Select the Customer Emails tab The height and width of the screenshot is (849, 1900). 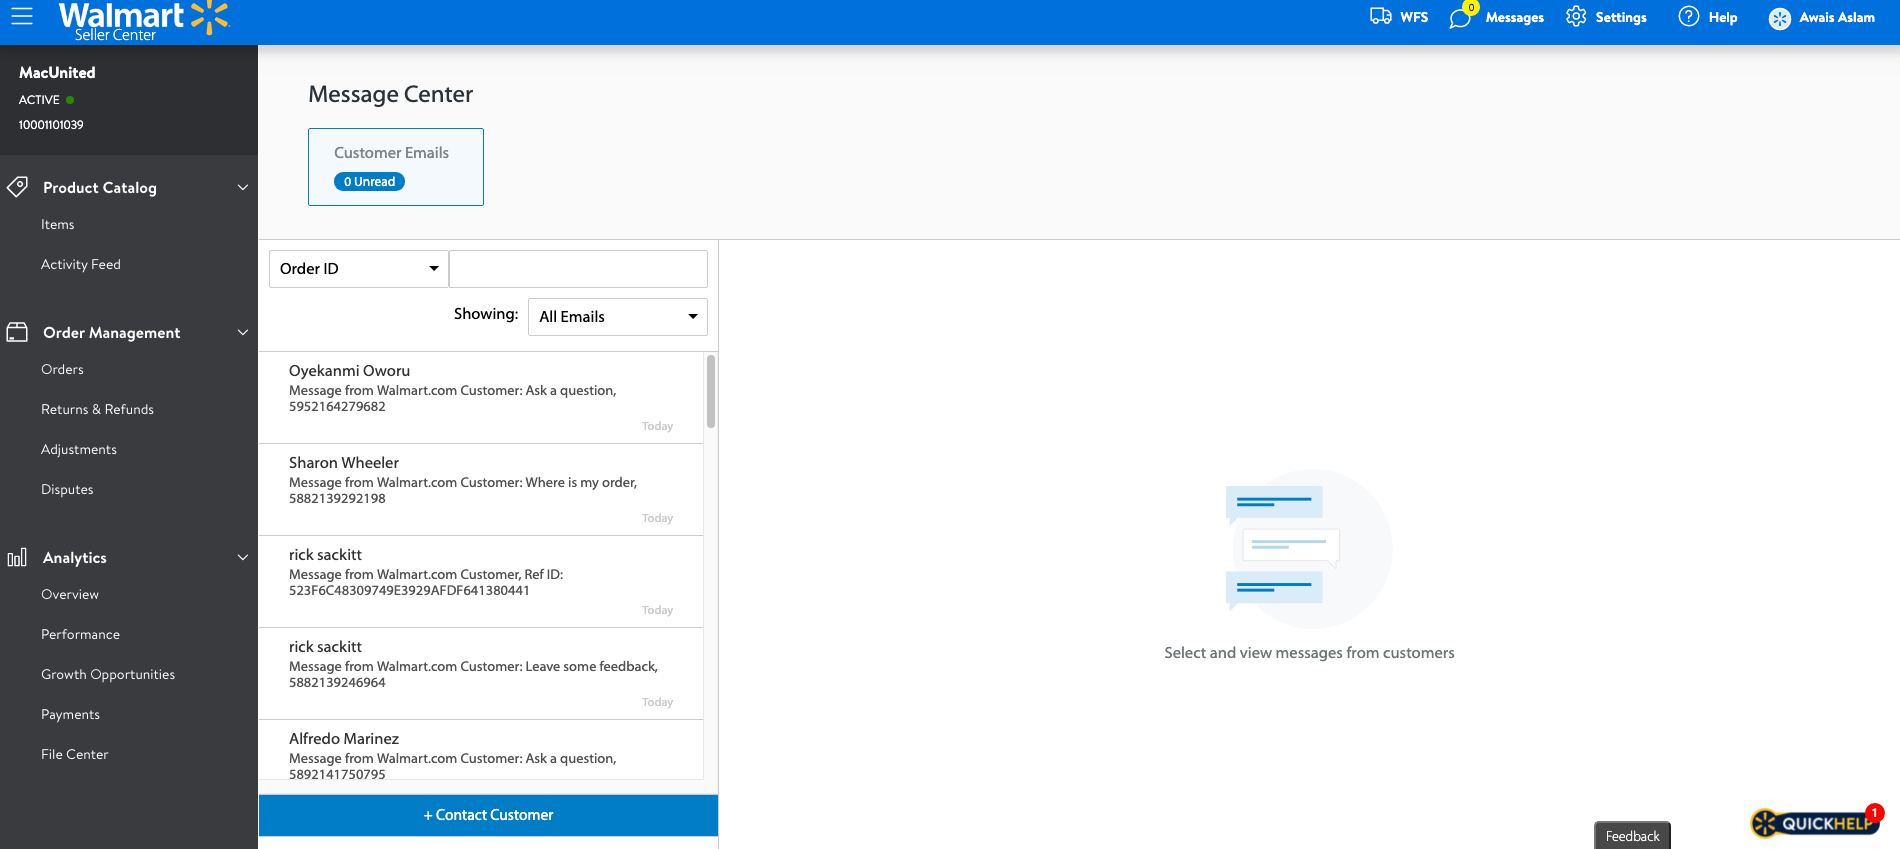pos(396,167)
